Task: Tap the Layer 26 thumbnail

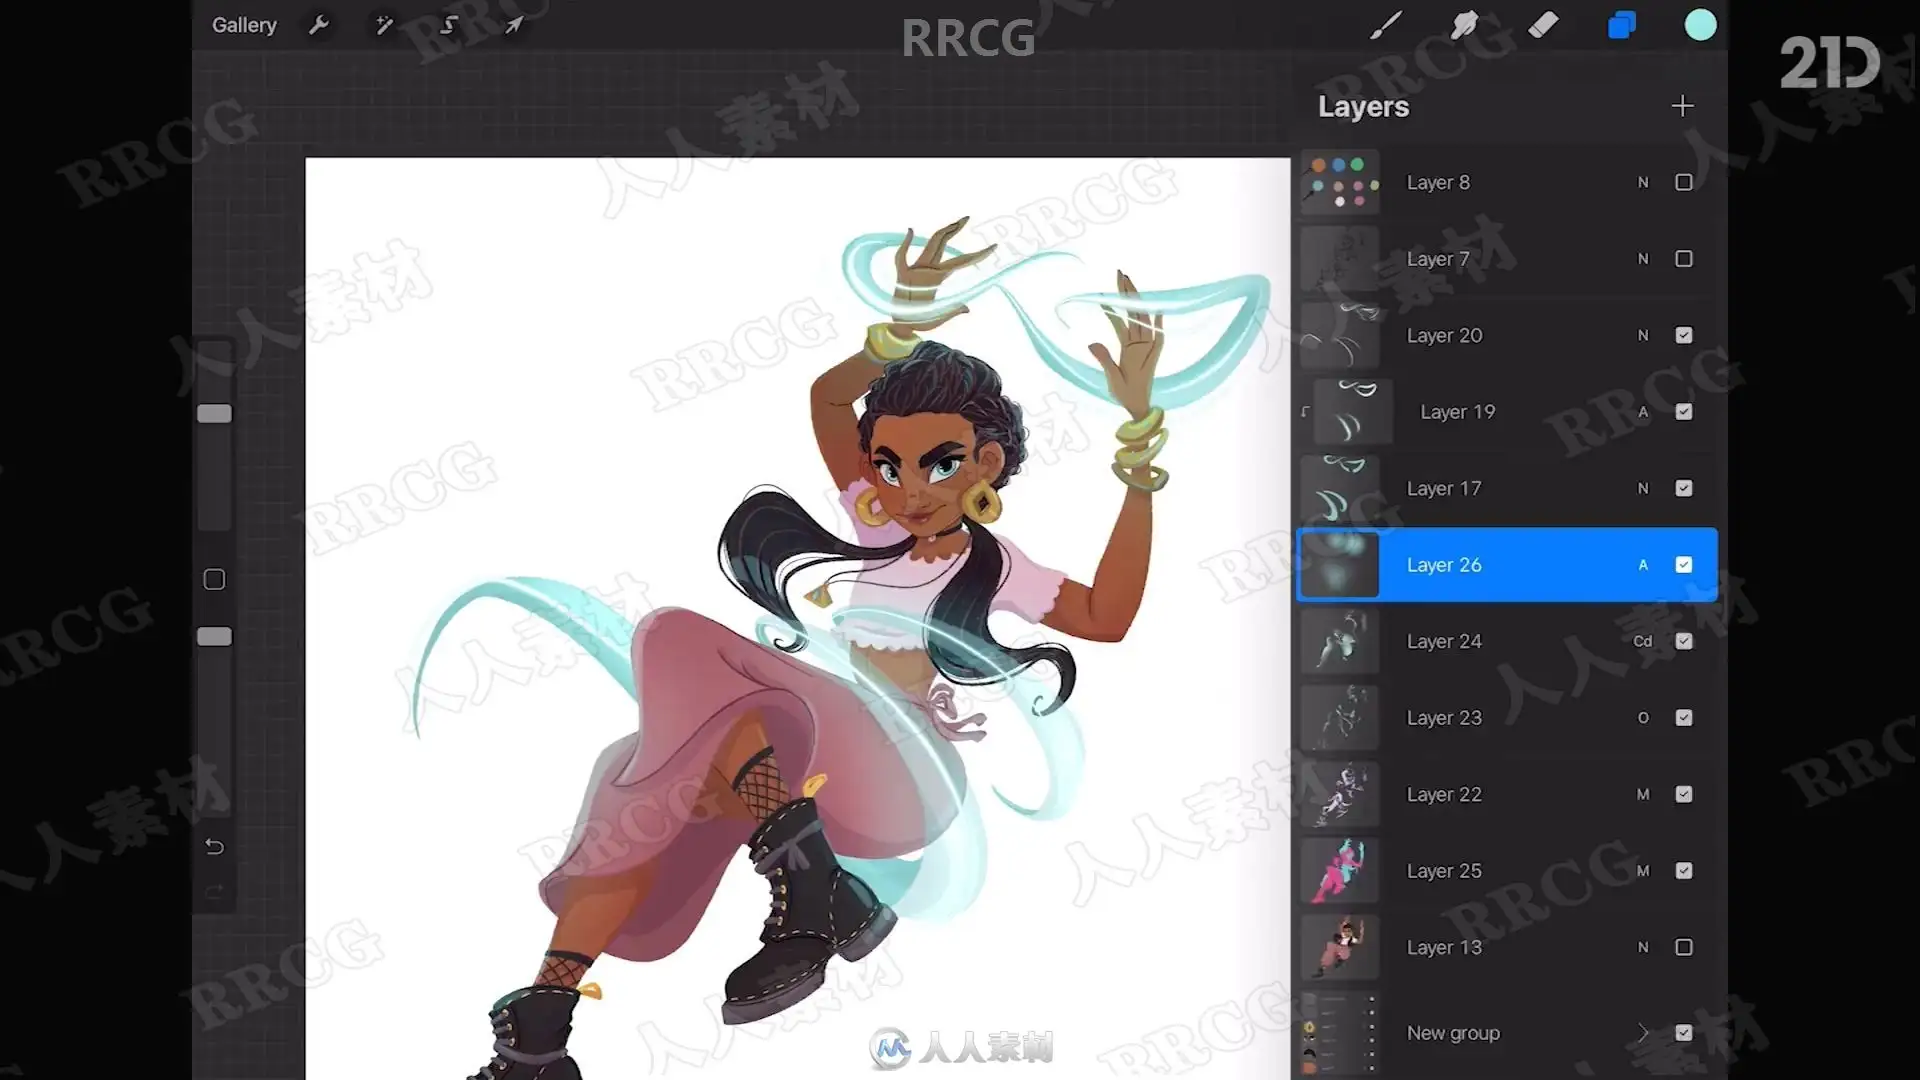Action: (x=1340, y=565)
